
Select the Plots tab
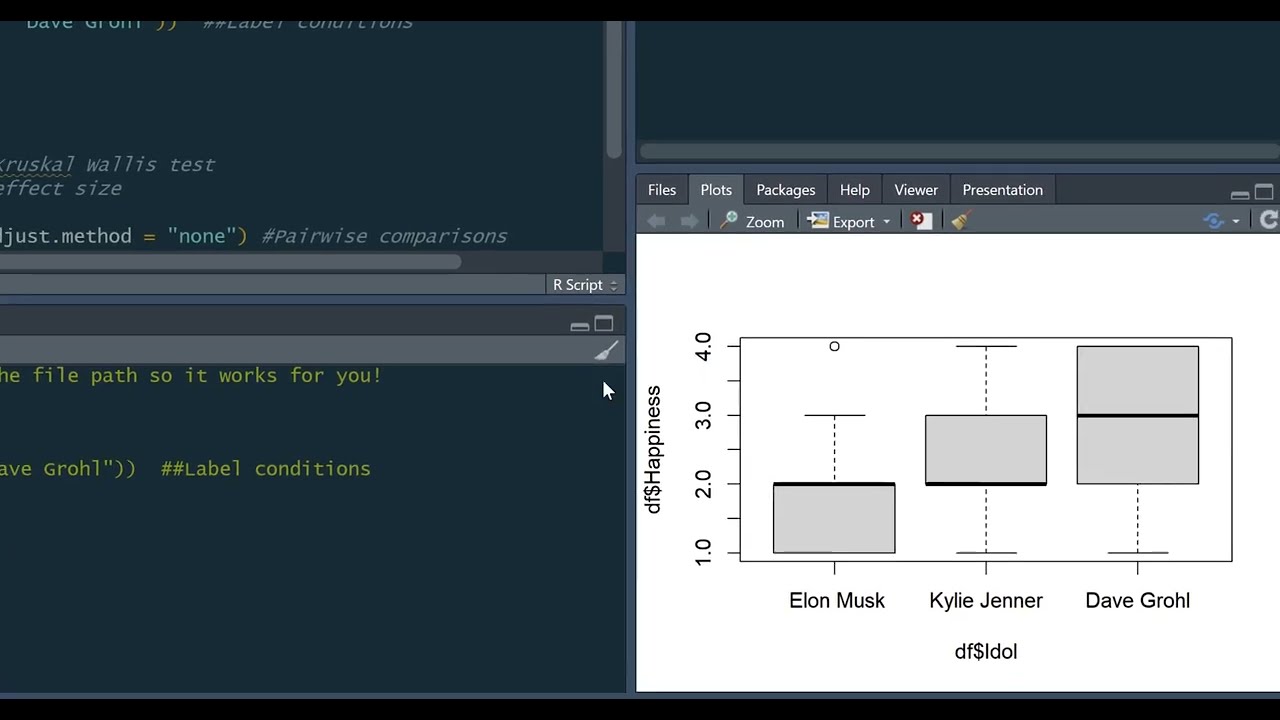(716, 190)
